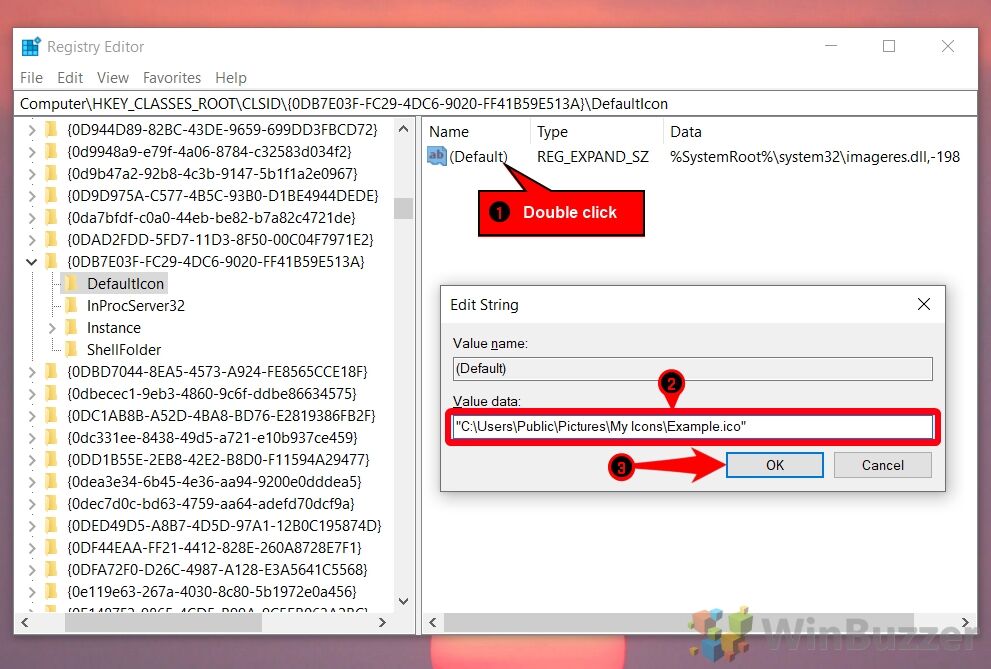The height and width of the screenshot is (669, 991).
Task: Expand the {0DC1AB8B-A52D-4BA8-BD76-E2819386FB2F} key
Action: click(32, 416)
